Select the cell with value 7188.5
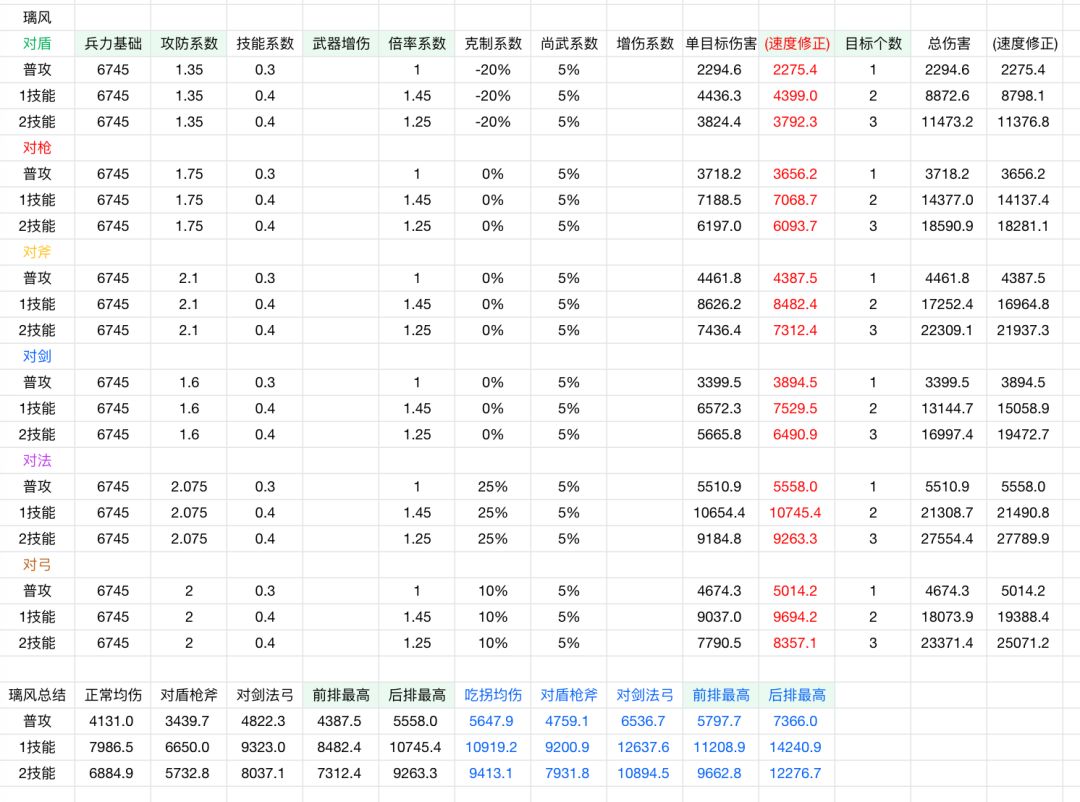 tap(719, 200)
